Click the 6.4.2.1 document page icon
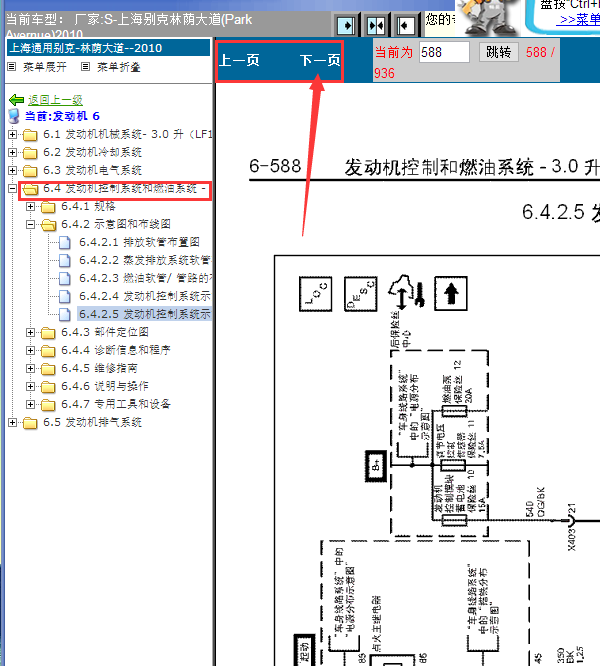The image size is (600, 666). [x=65, y=243]
